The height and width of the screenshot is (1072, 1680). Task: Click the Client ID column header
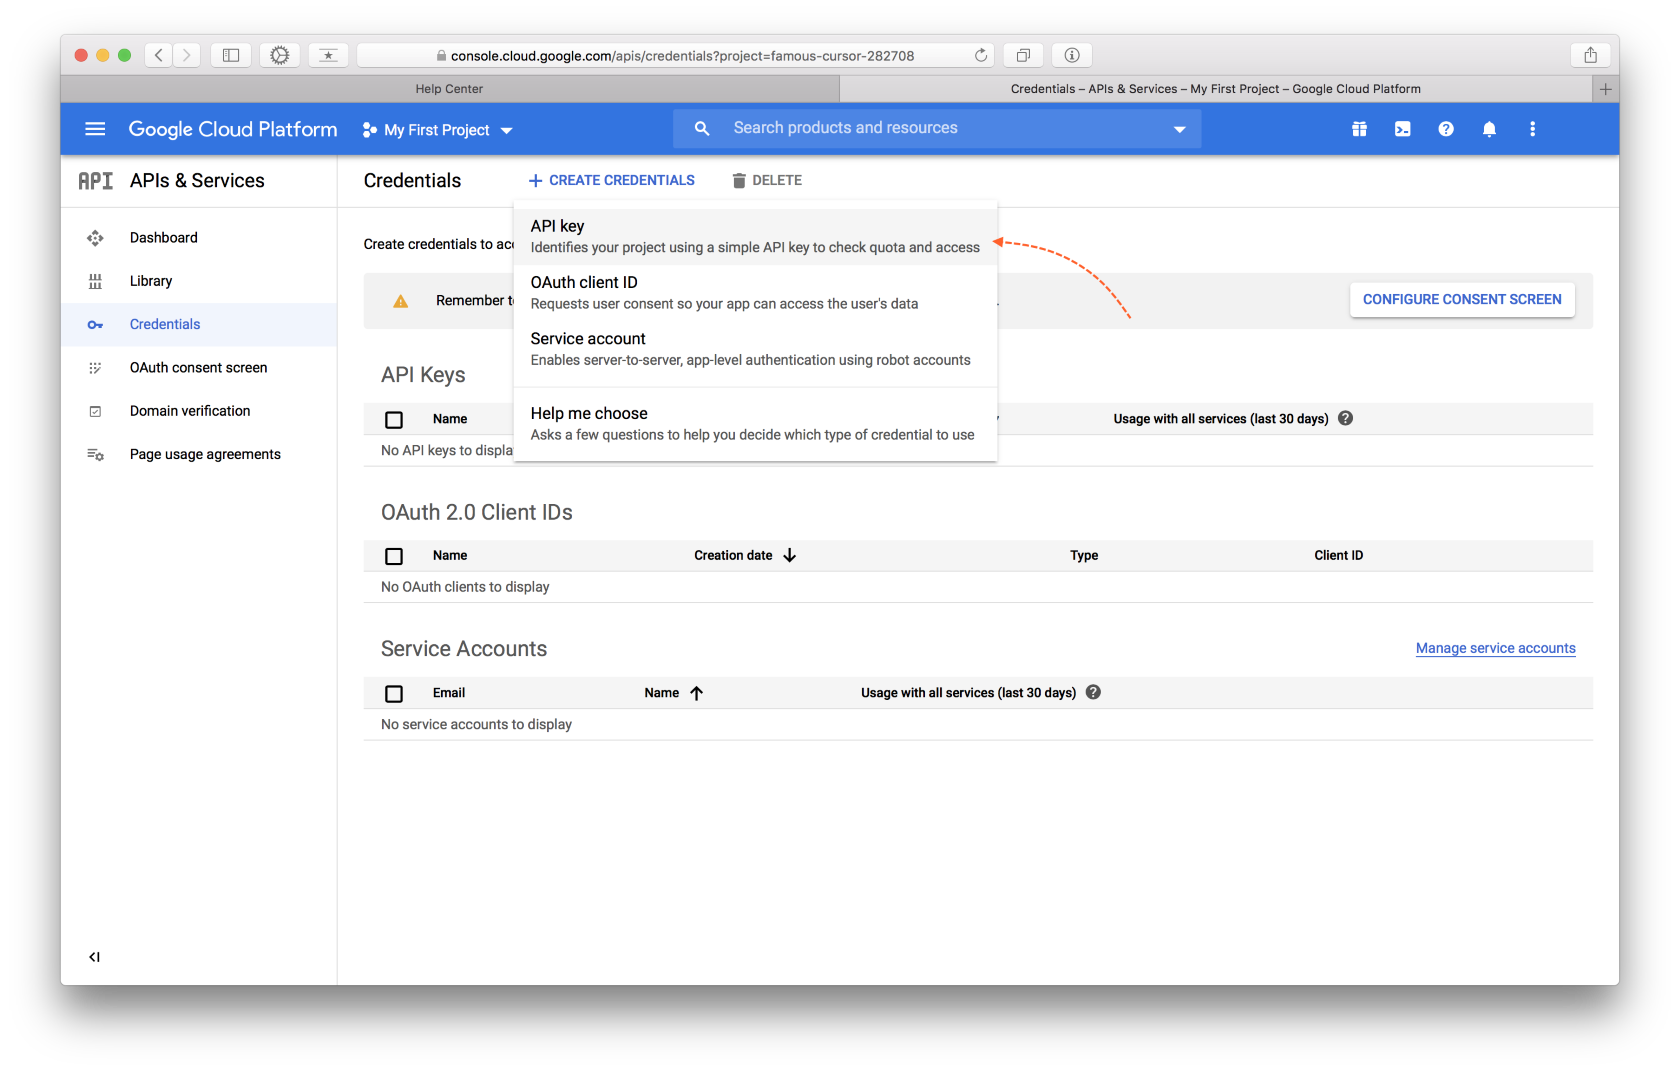coord(1338,556)
